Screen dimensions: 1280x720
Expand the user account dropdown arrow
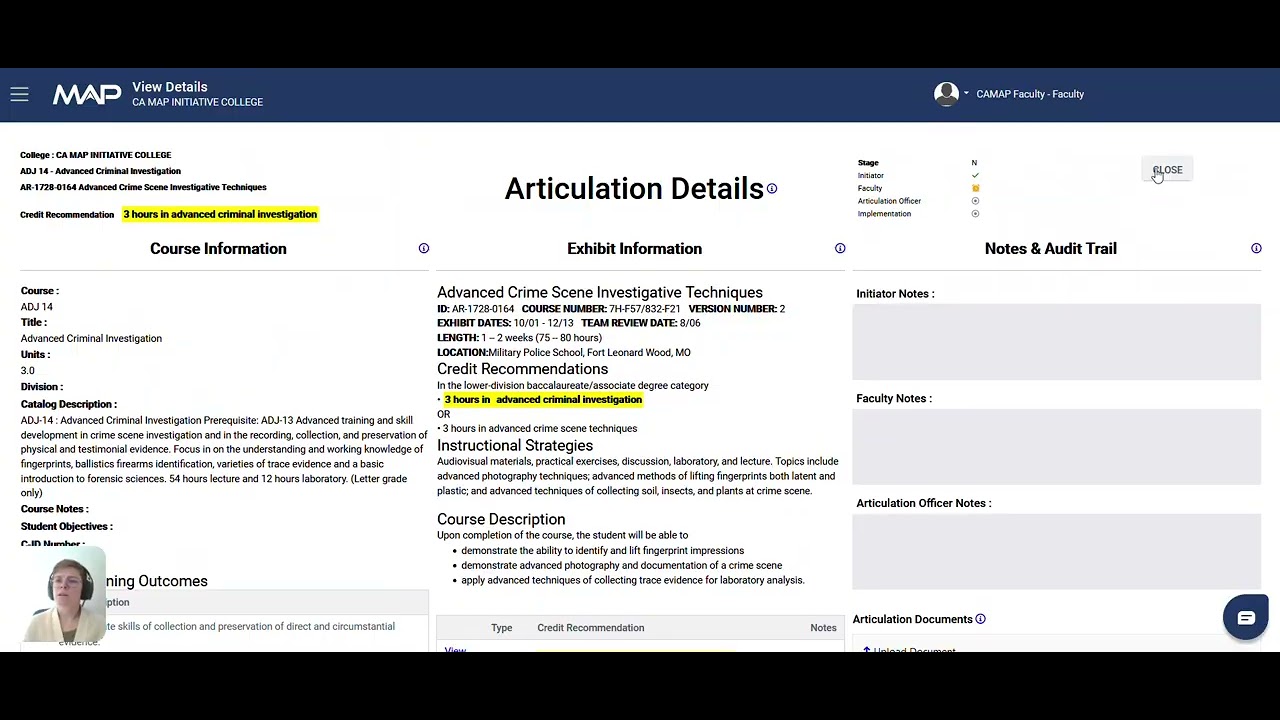tap(966, 94)
